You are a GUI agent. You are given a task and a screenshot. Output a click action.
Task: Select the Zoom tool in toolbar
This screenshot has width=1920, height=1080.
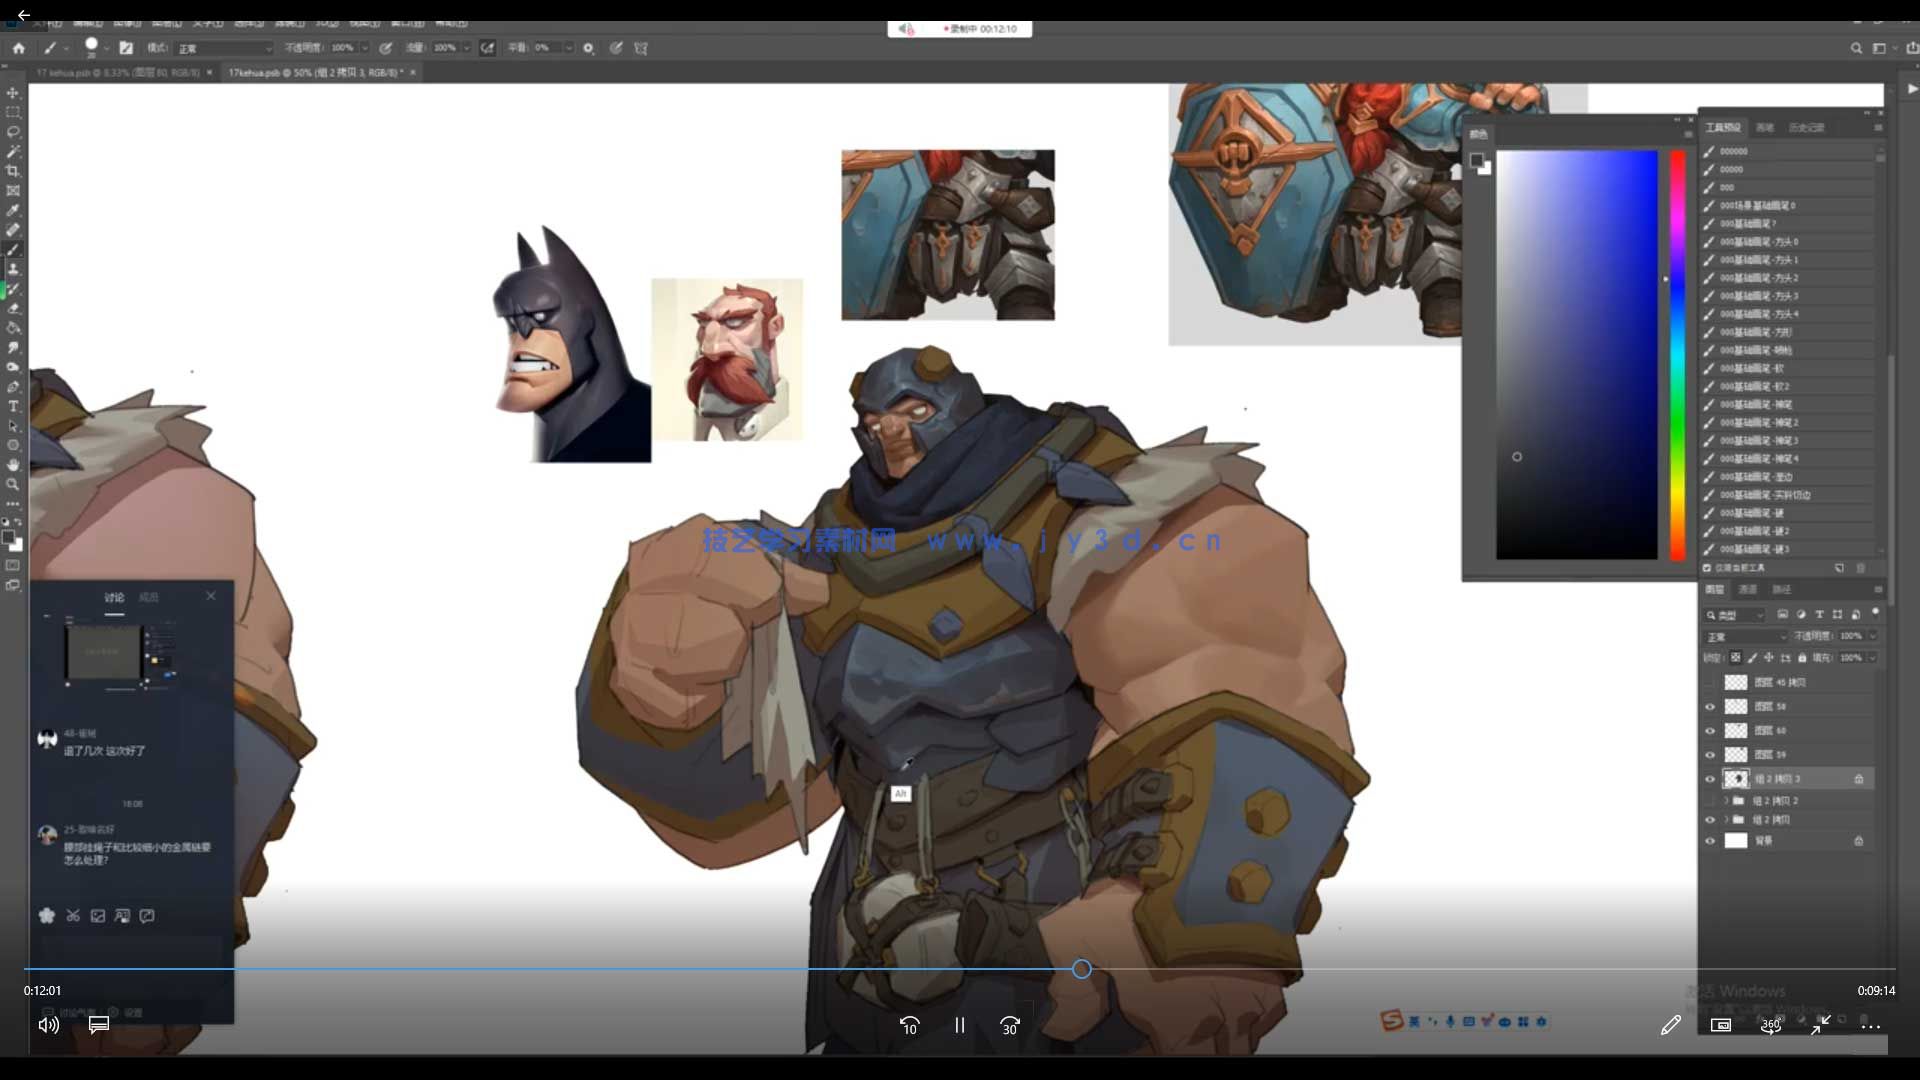click(13, 484)
